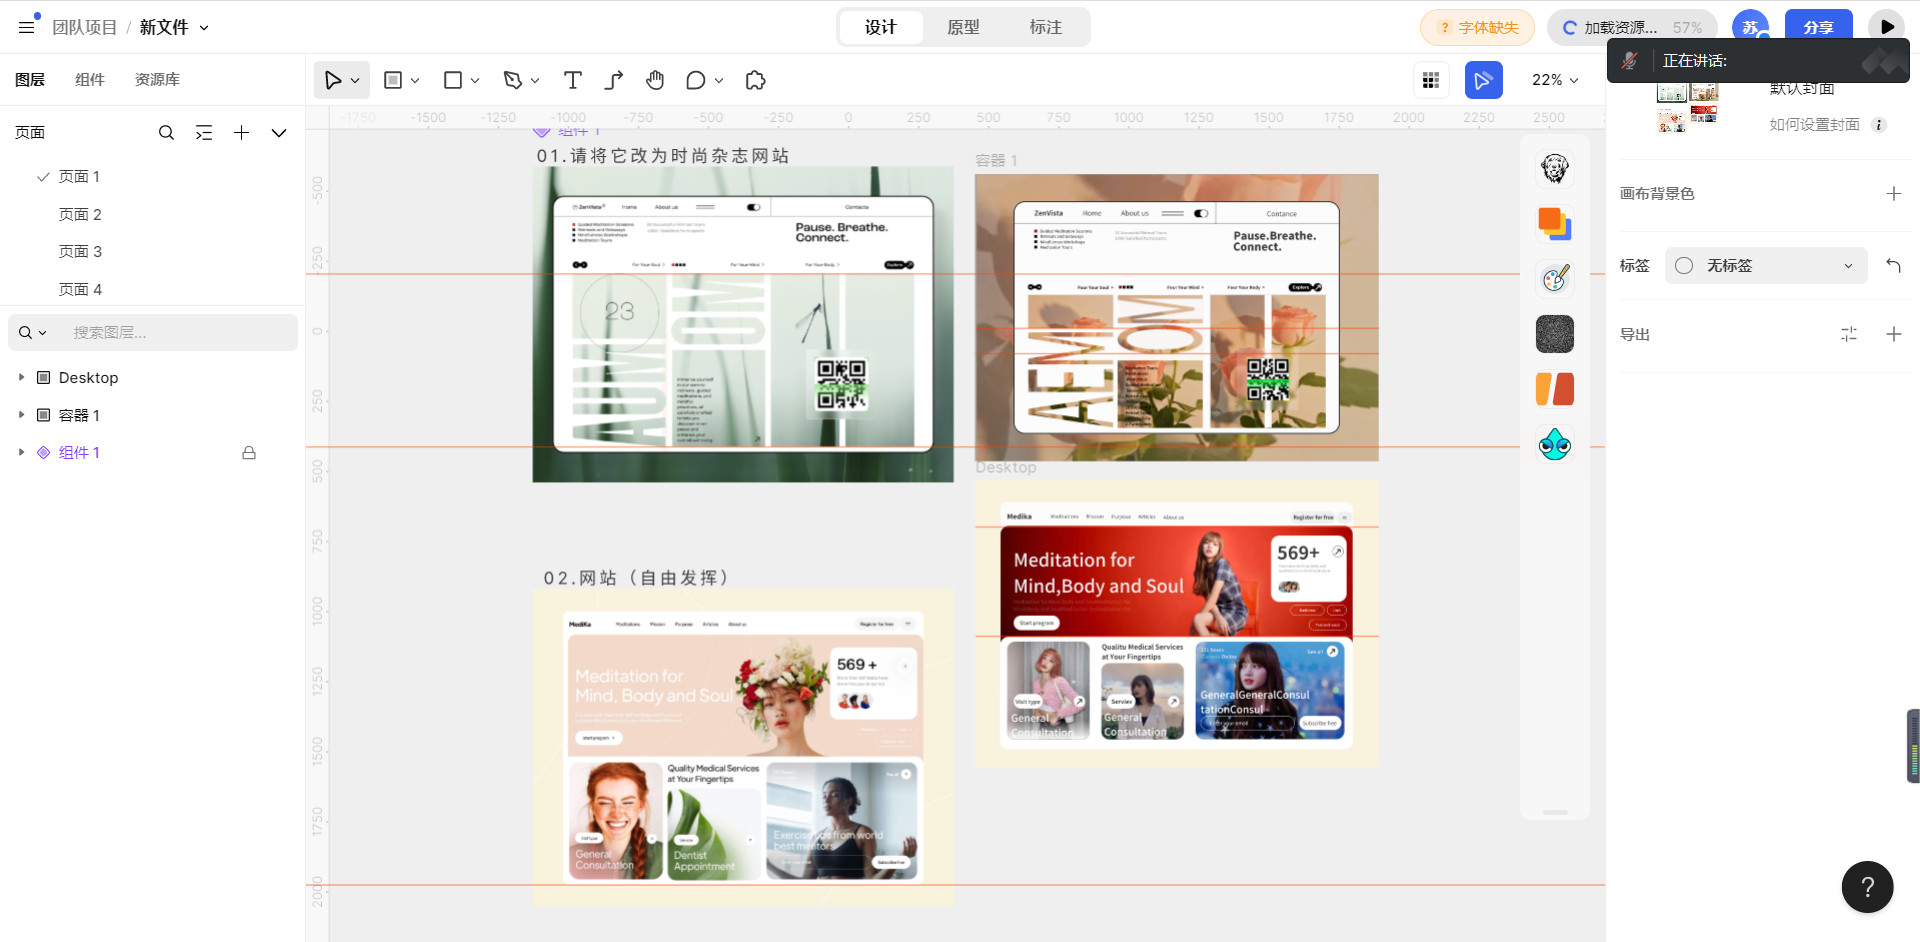
Task: Toggle the muted microphone icon
Action: click(x=1629, y=61)
